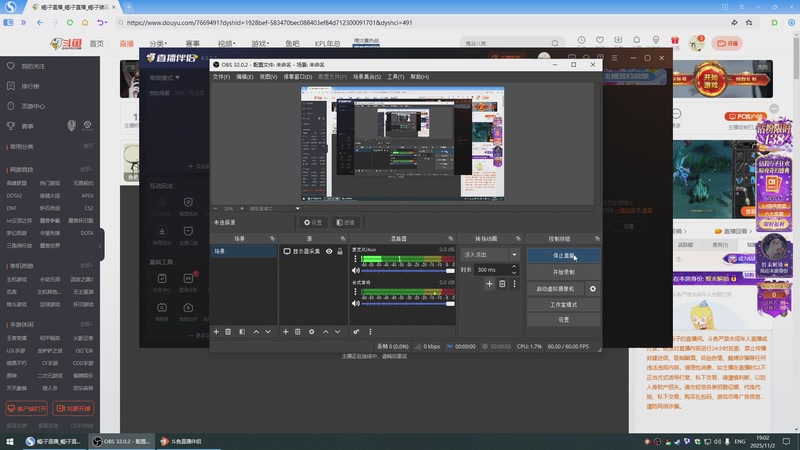
Task: Move source down in the Sources panel
Action: click(337, 332)
